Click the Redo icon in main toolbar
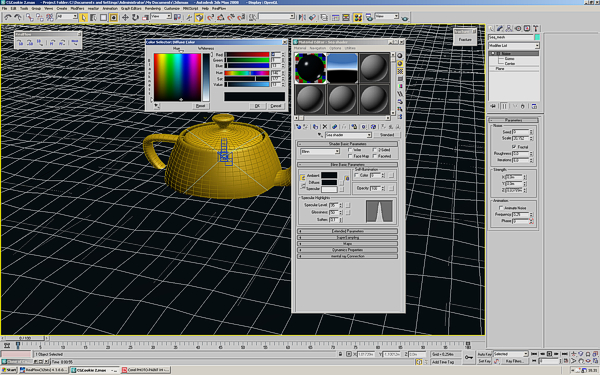Screen dimensions: 600x375 (x=18, y=17)
